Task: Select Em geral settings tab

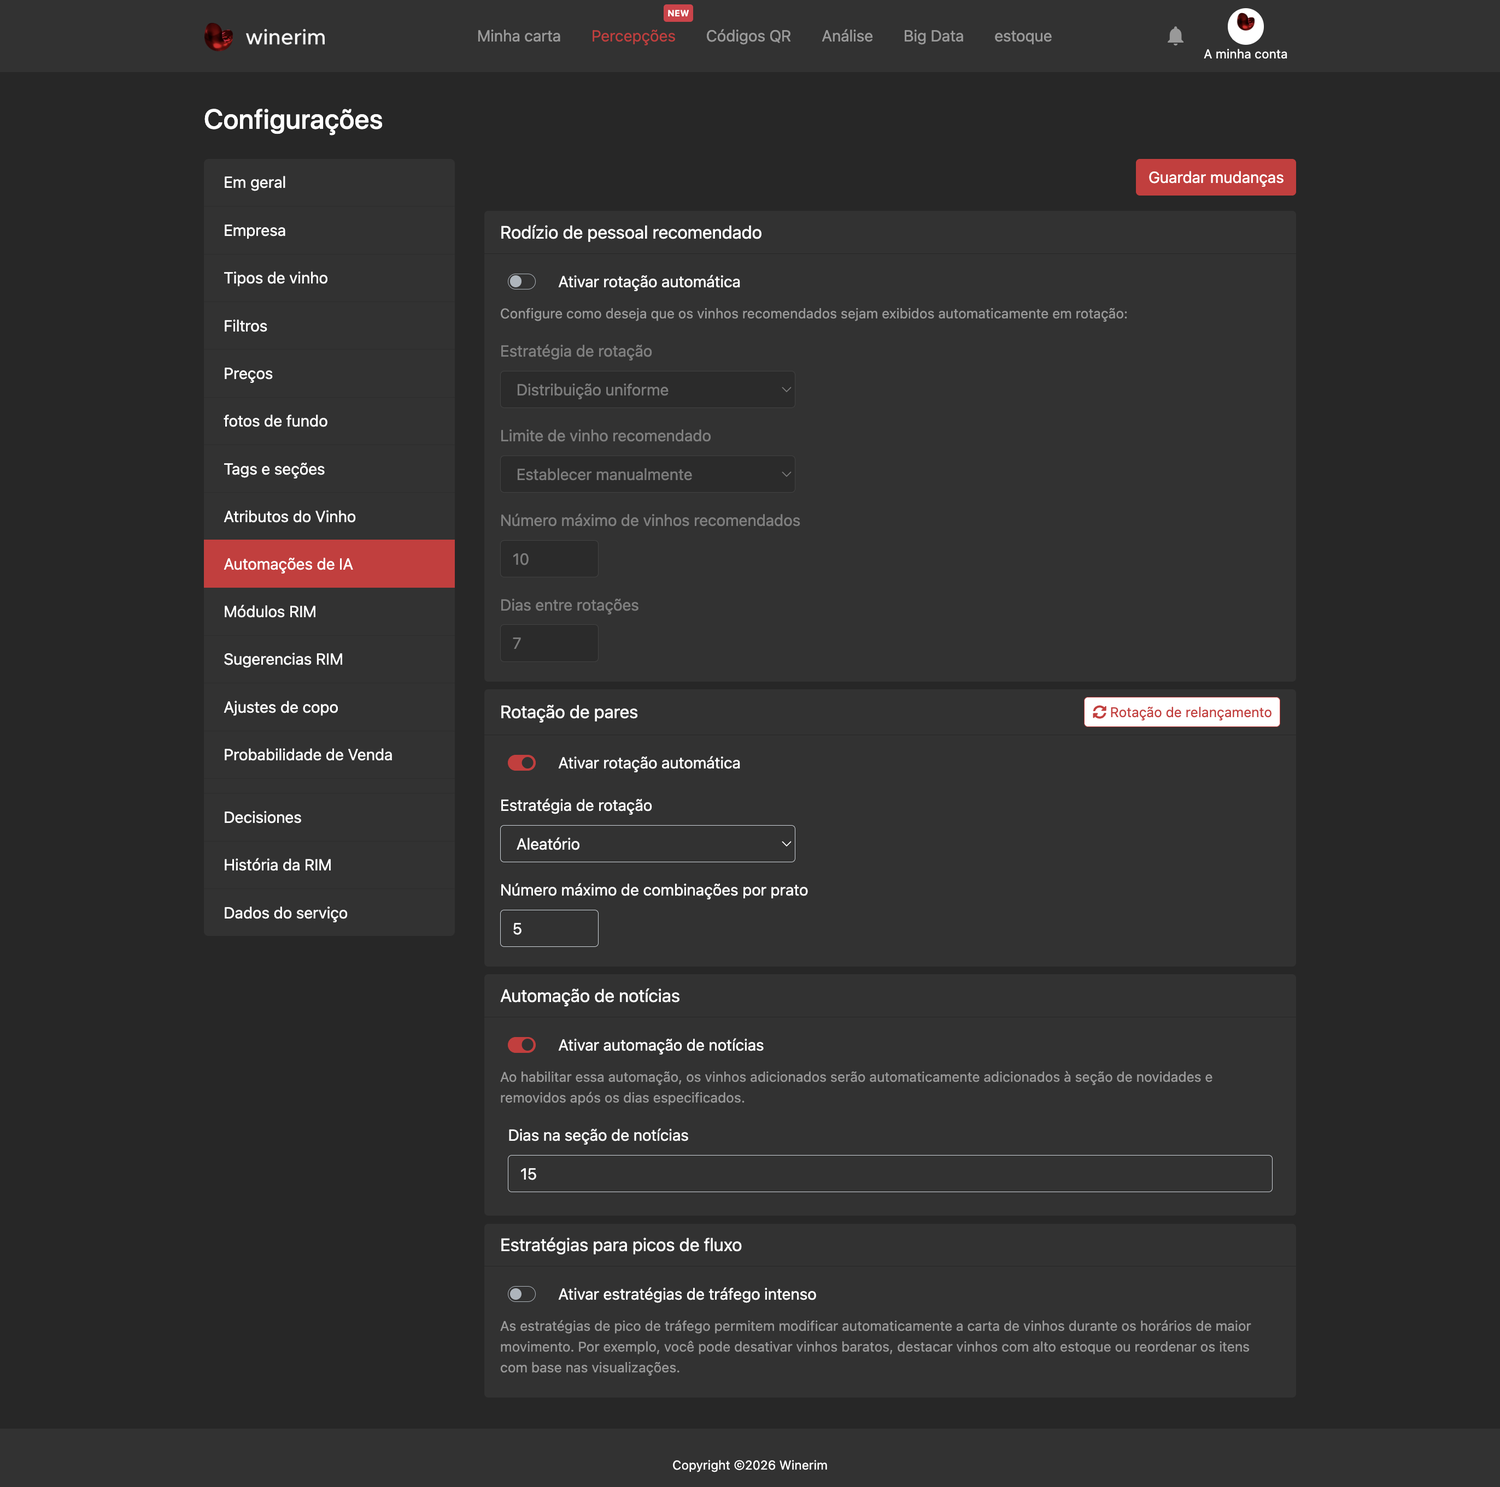Action: pos(329,182)
